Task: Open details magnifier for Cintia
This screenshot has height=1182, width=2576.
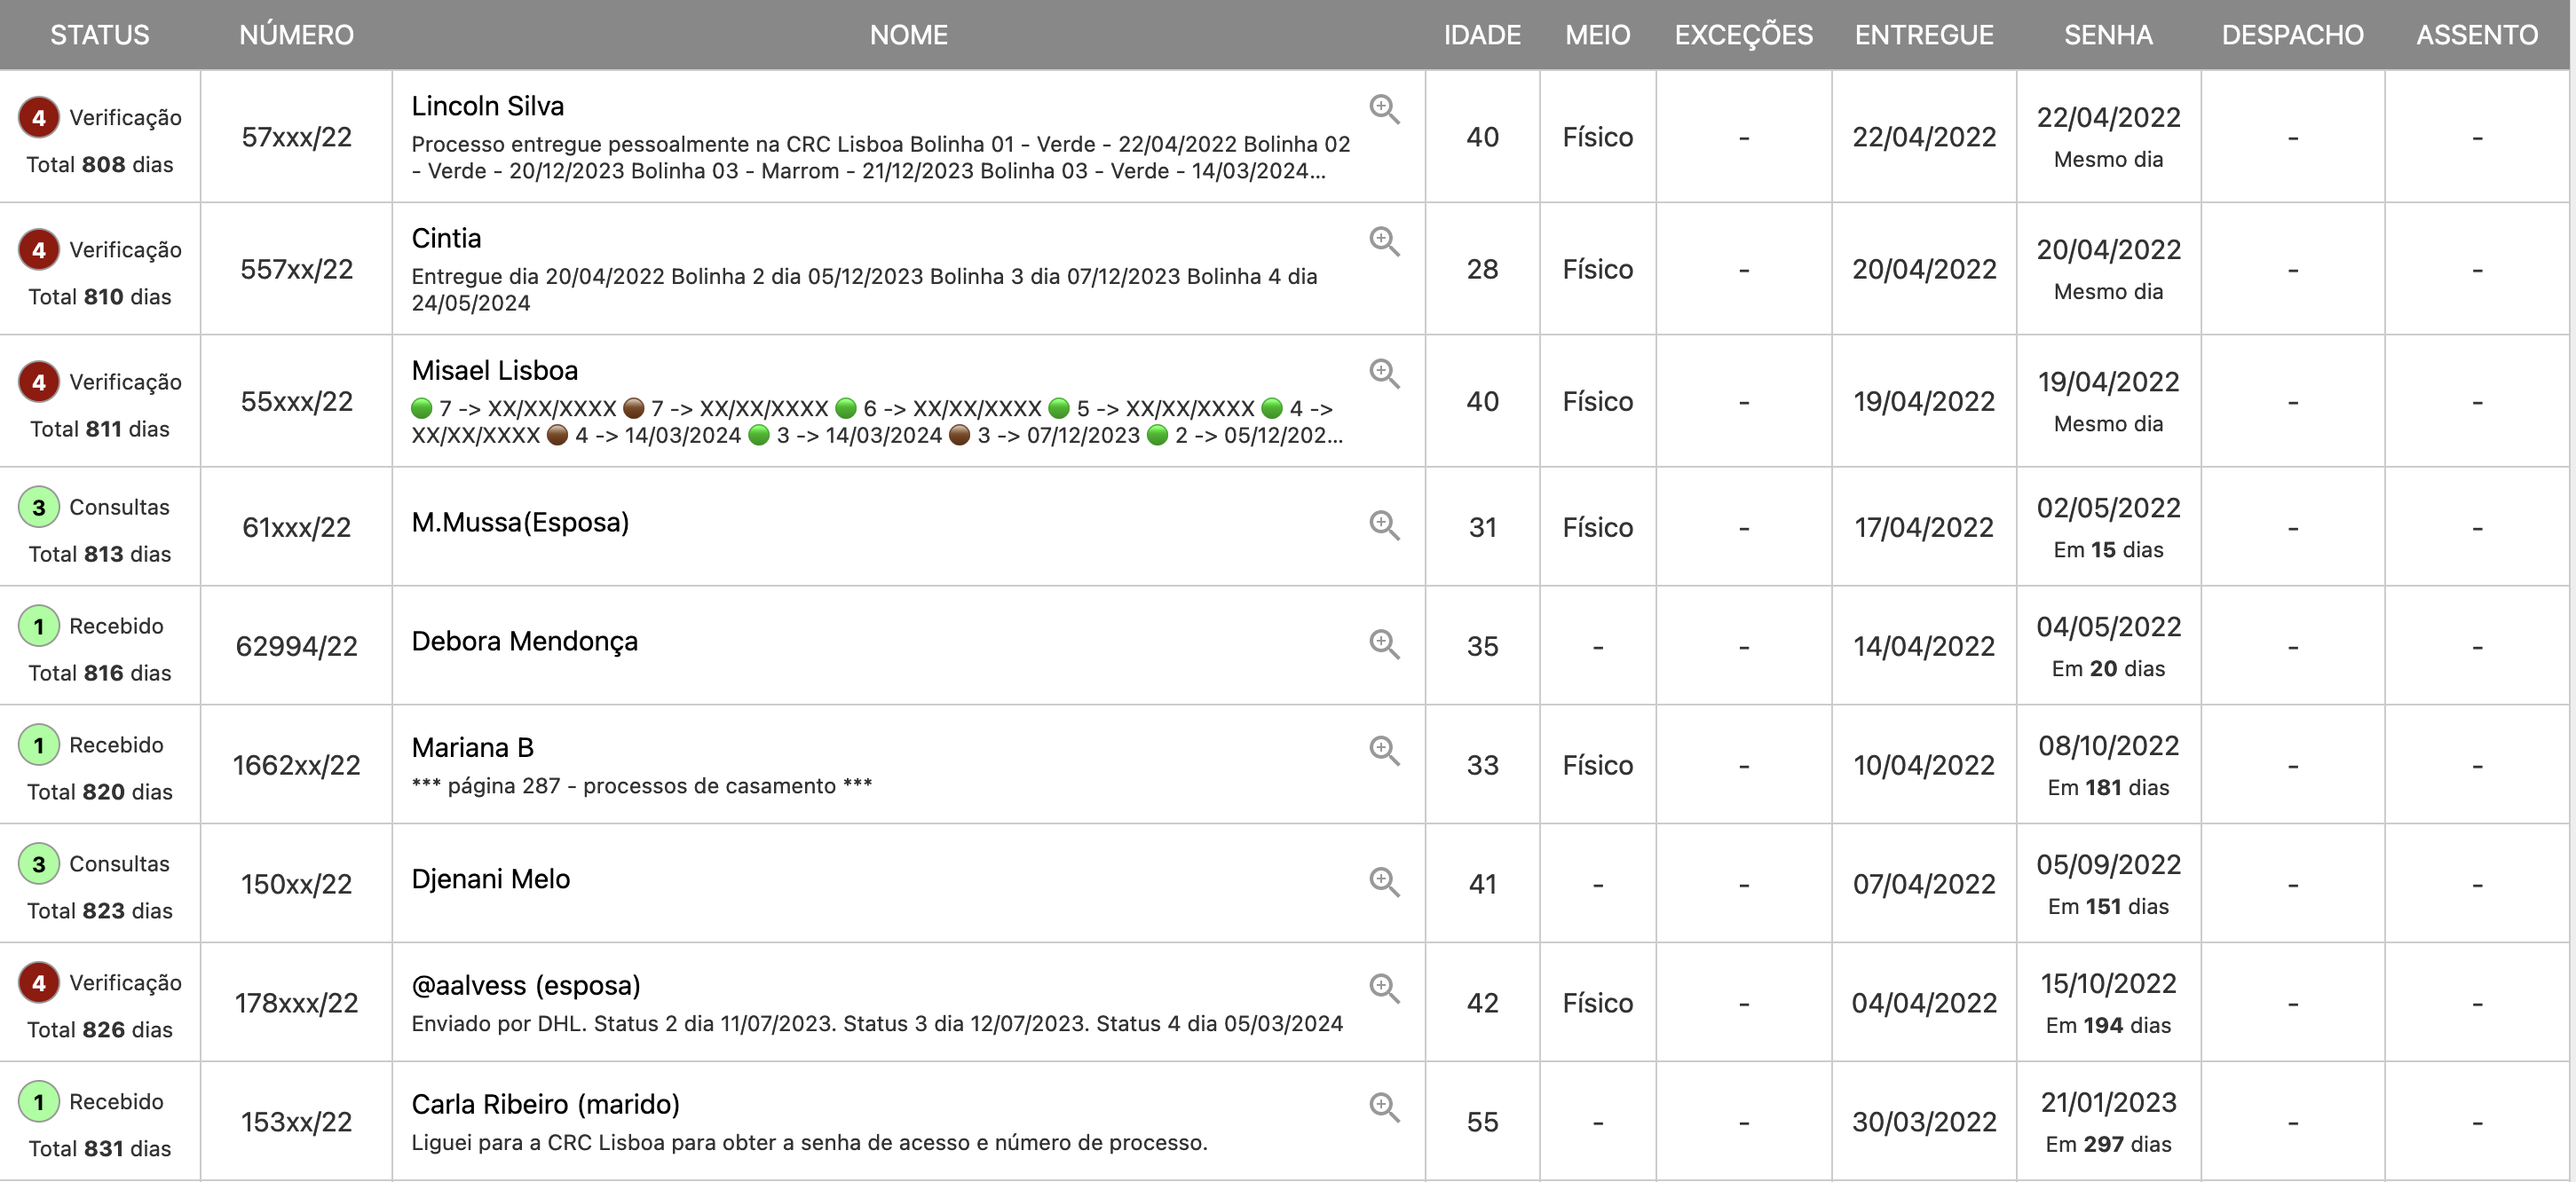Action: point(1384,241)
